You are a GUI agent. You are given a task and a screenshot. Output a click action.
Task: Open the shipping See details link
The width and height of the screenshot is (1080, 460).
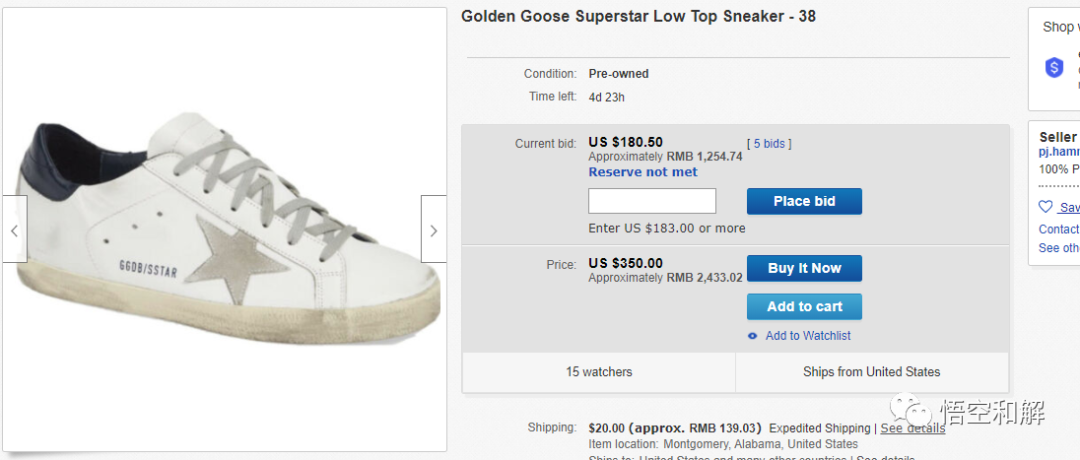[x=912, y=428]
